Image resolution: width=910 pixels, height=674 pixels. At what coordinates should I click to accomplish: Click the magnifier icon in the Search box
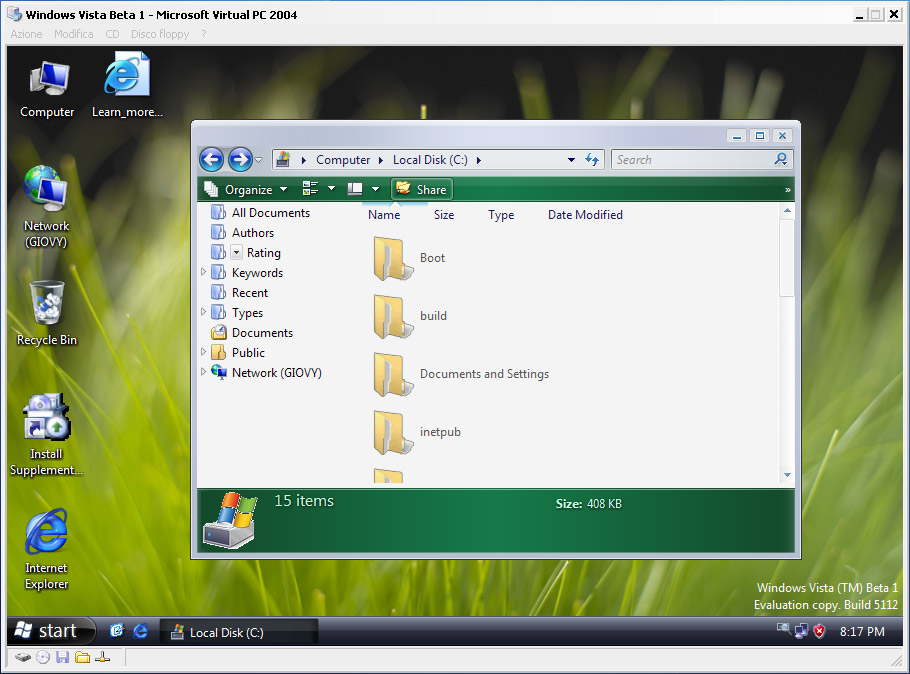pyautogui.click(x=781, y=159)
